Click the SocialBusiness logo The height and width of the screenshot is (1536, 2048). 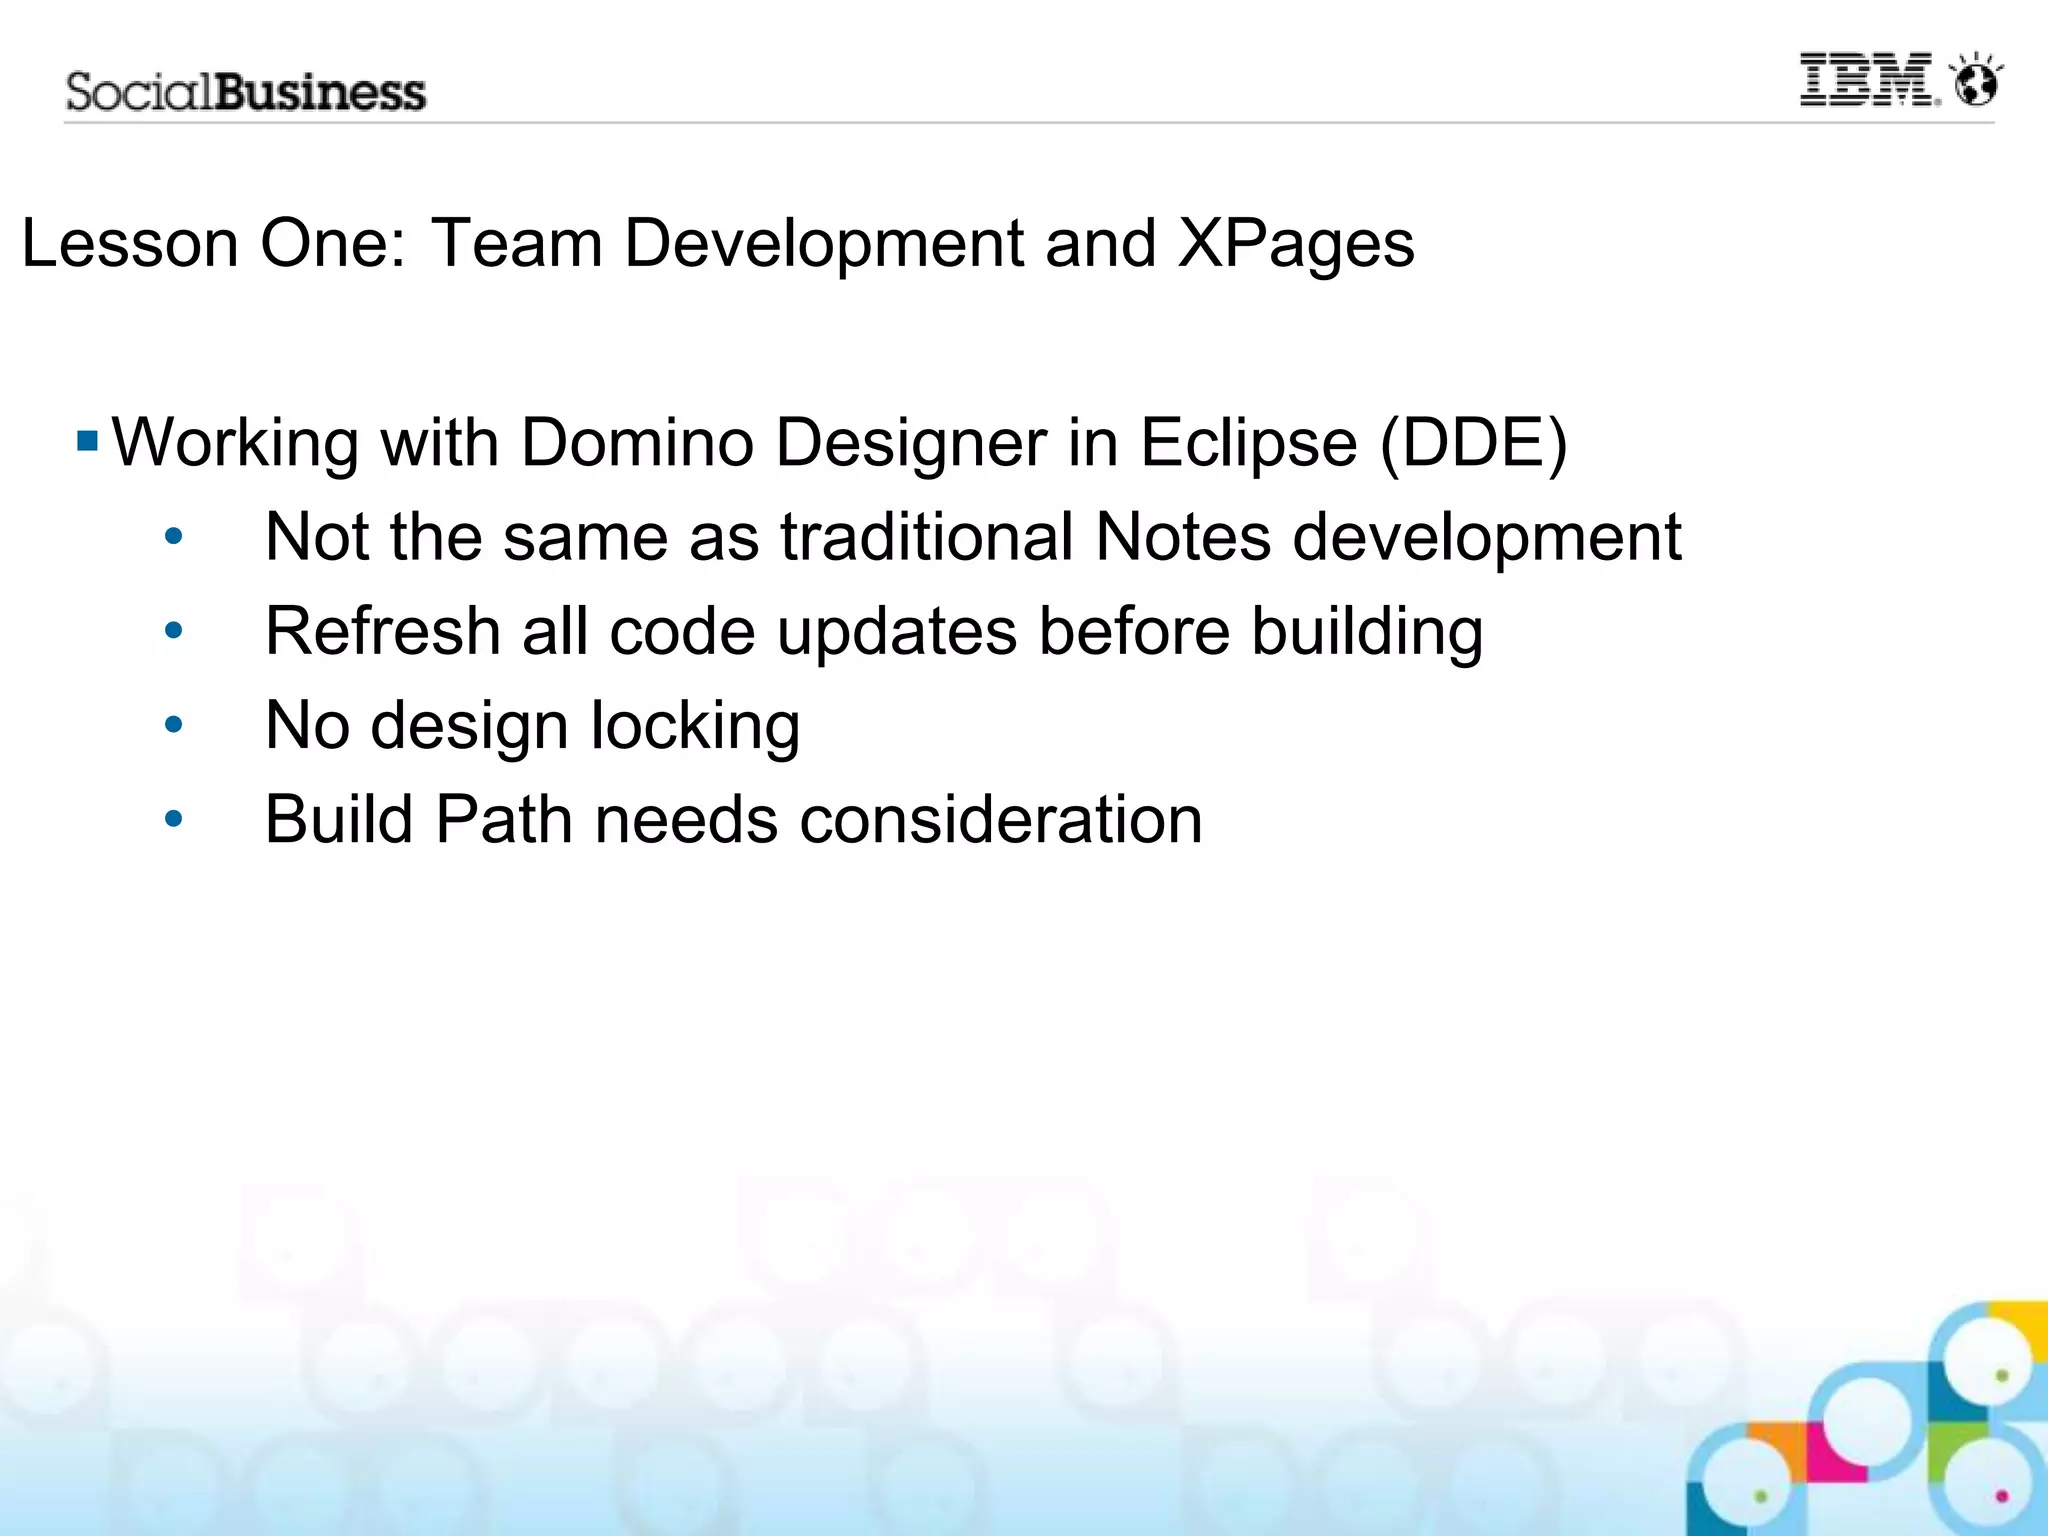[246, 92]
